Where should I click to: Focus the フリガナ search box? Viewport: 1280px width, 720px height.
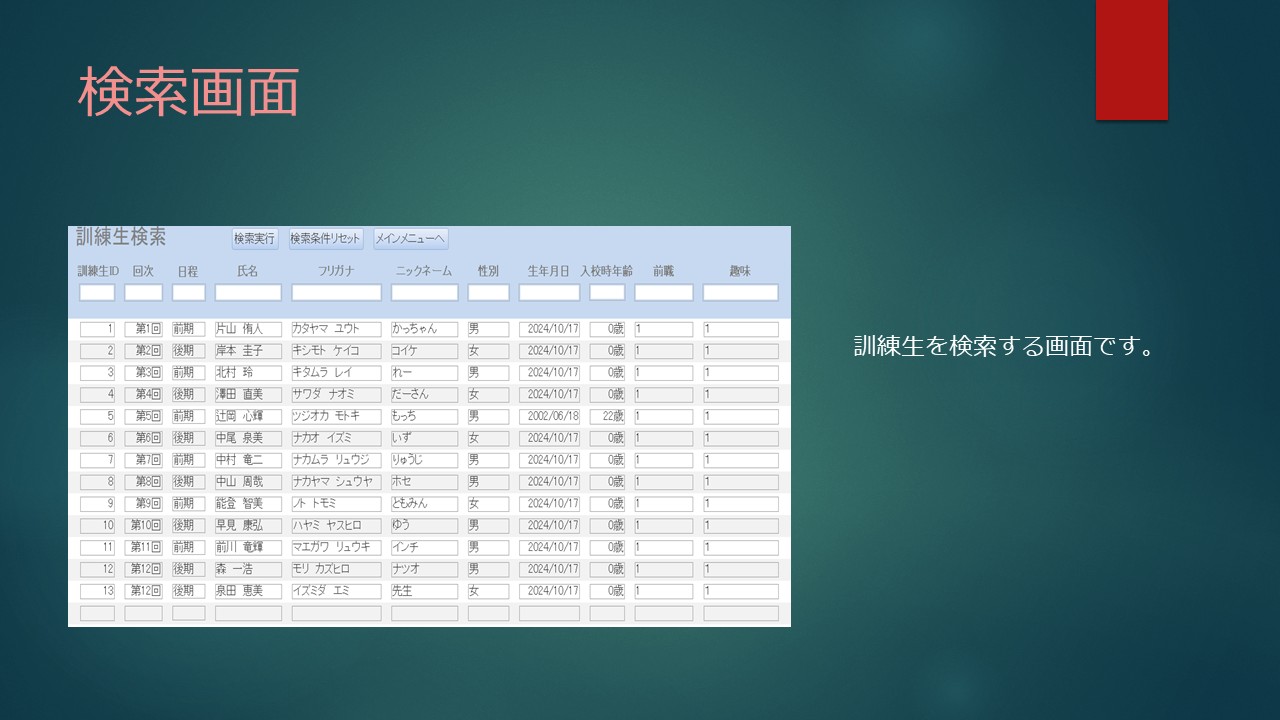pos(336,293)
